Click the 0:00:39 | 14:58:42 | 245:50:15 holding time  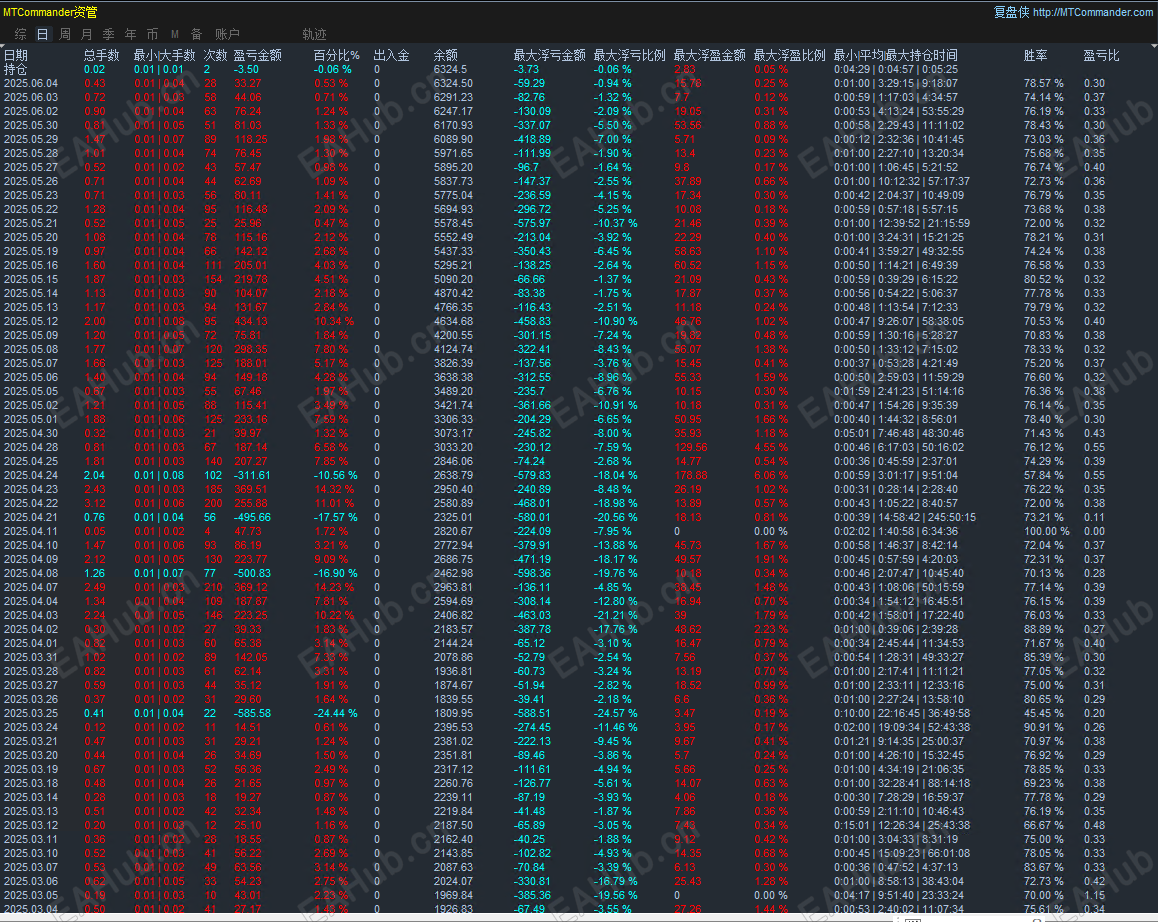[x=905, y=517]
